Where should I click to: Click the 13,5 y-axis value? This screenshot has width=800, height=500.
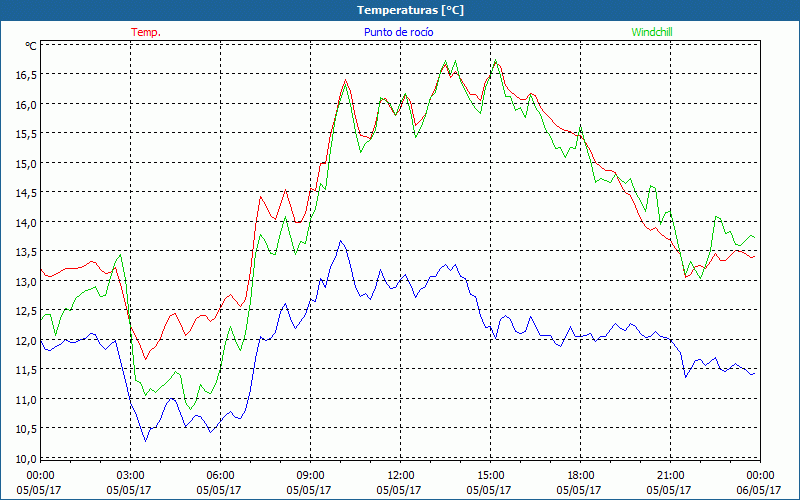pyautogui.click(x=26, y=252)
